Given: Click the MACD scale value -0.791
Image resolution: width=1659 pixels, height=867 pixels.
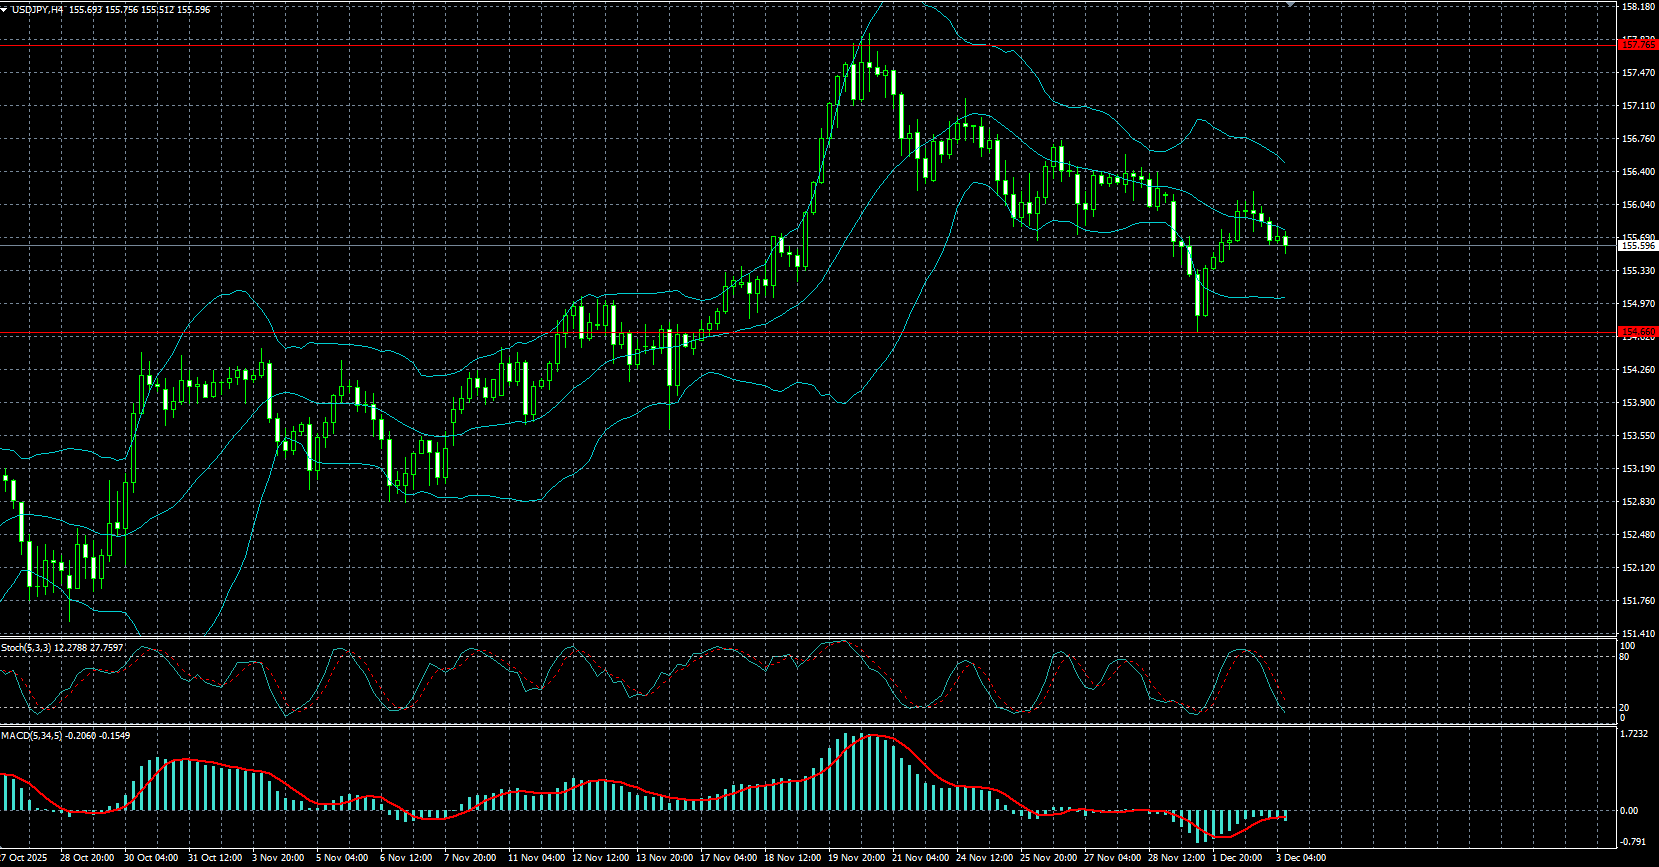Looking at the screenshot, I should pyautogui.click(x=1632, y=841).
